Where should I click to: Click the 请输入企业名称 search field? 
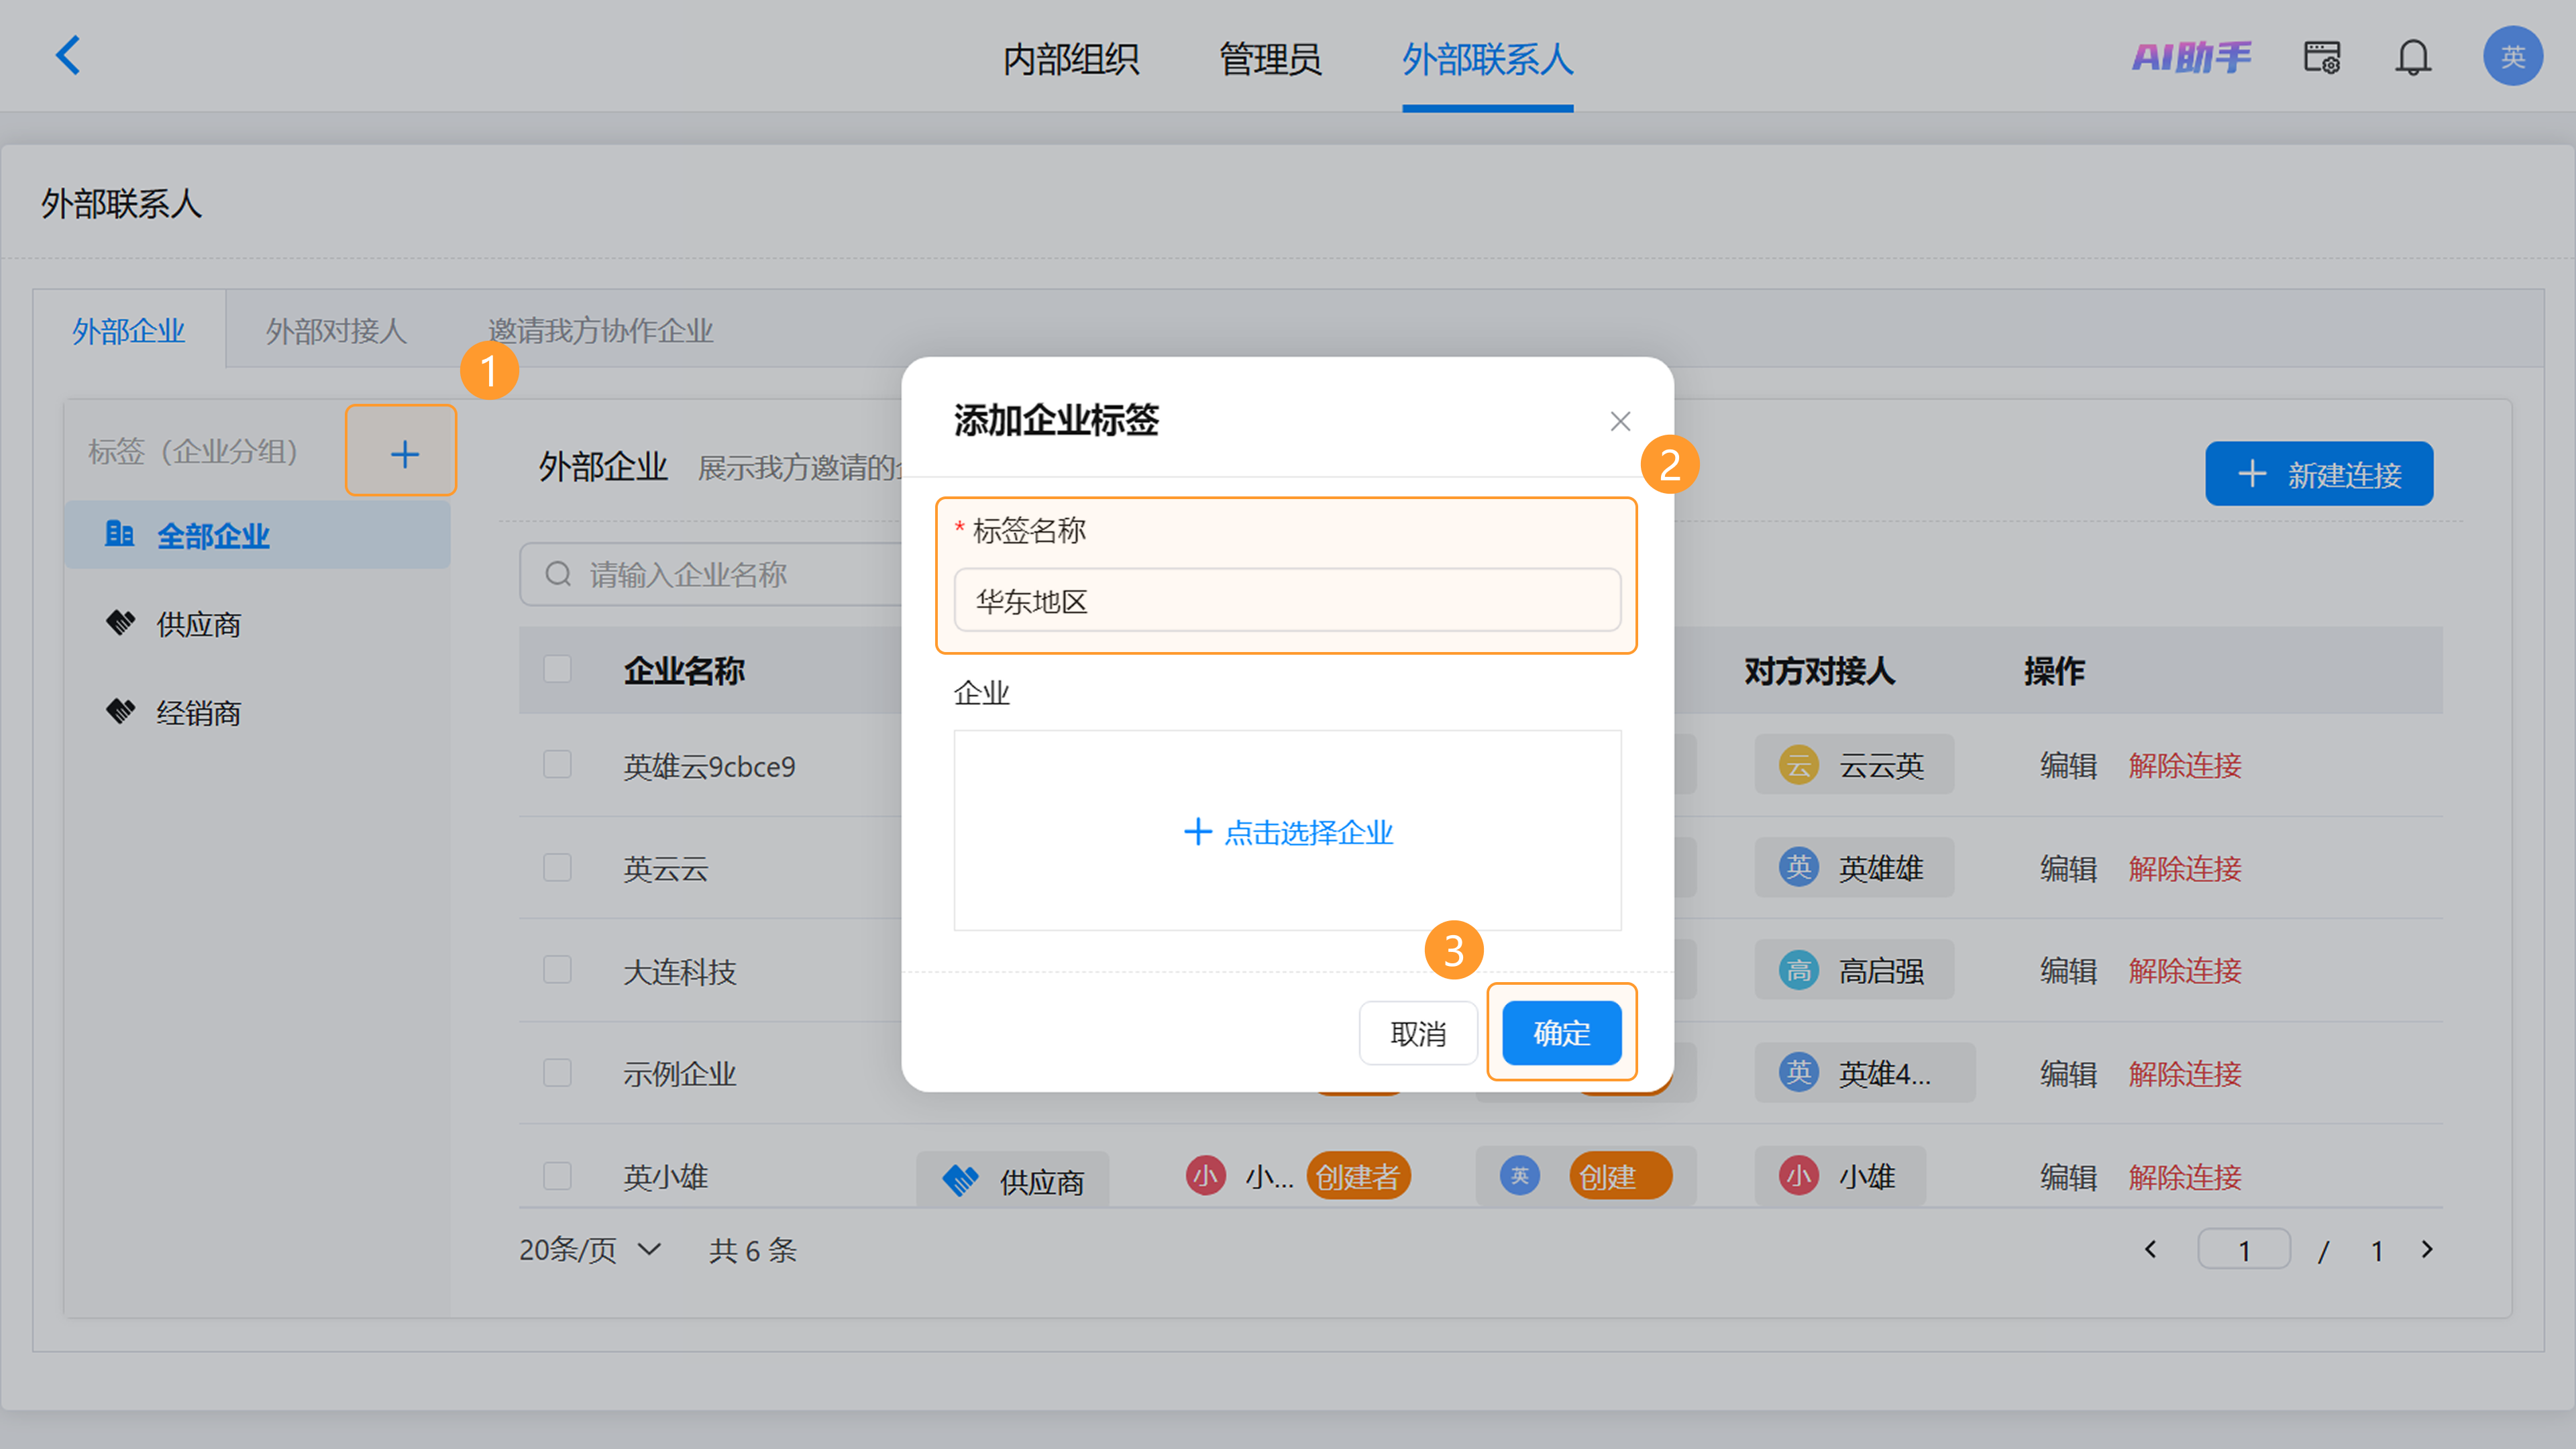point(711,574)
